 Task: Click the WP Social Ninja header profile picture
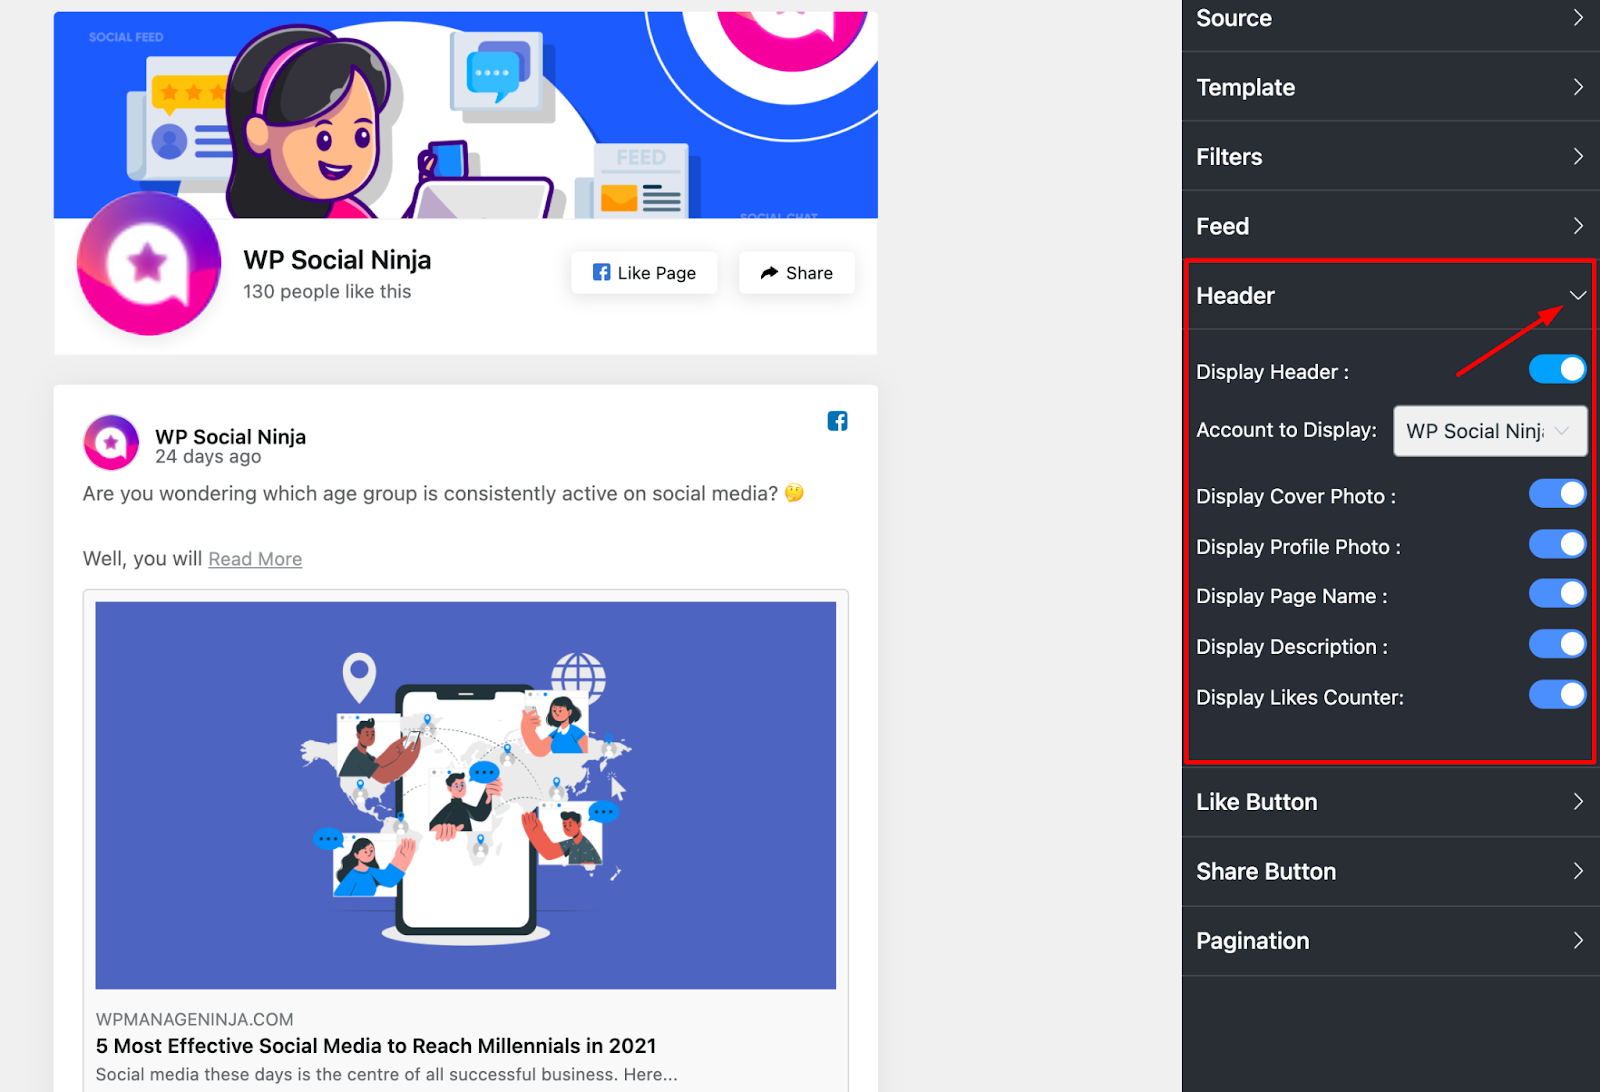149,264
